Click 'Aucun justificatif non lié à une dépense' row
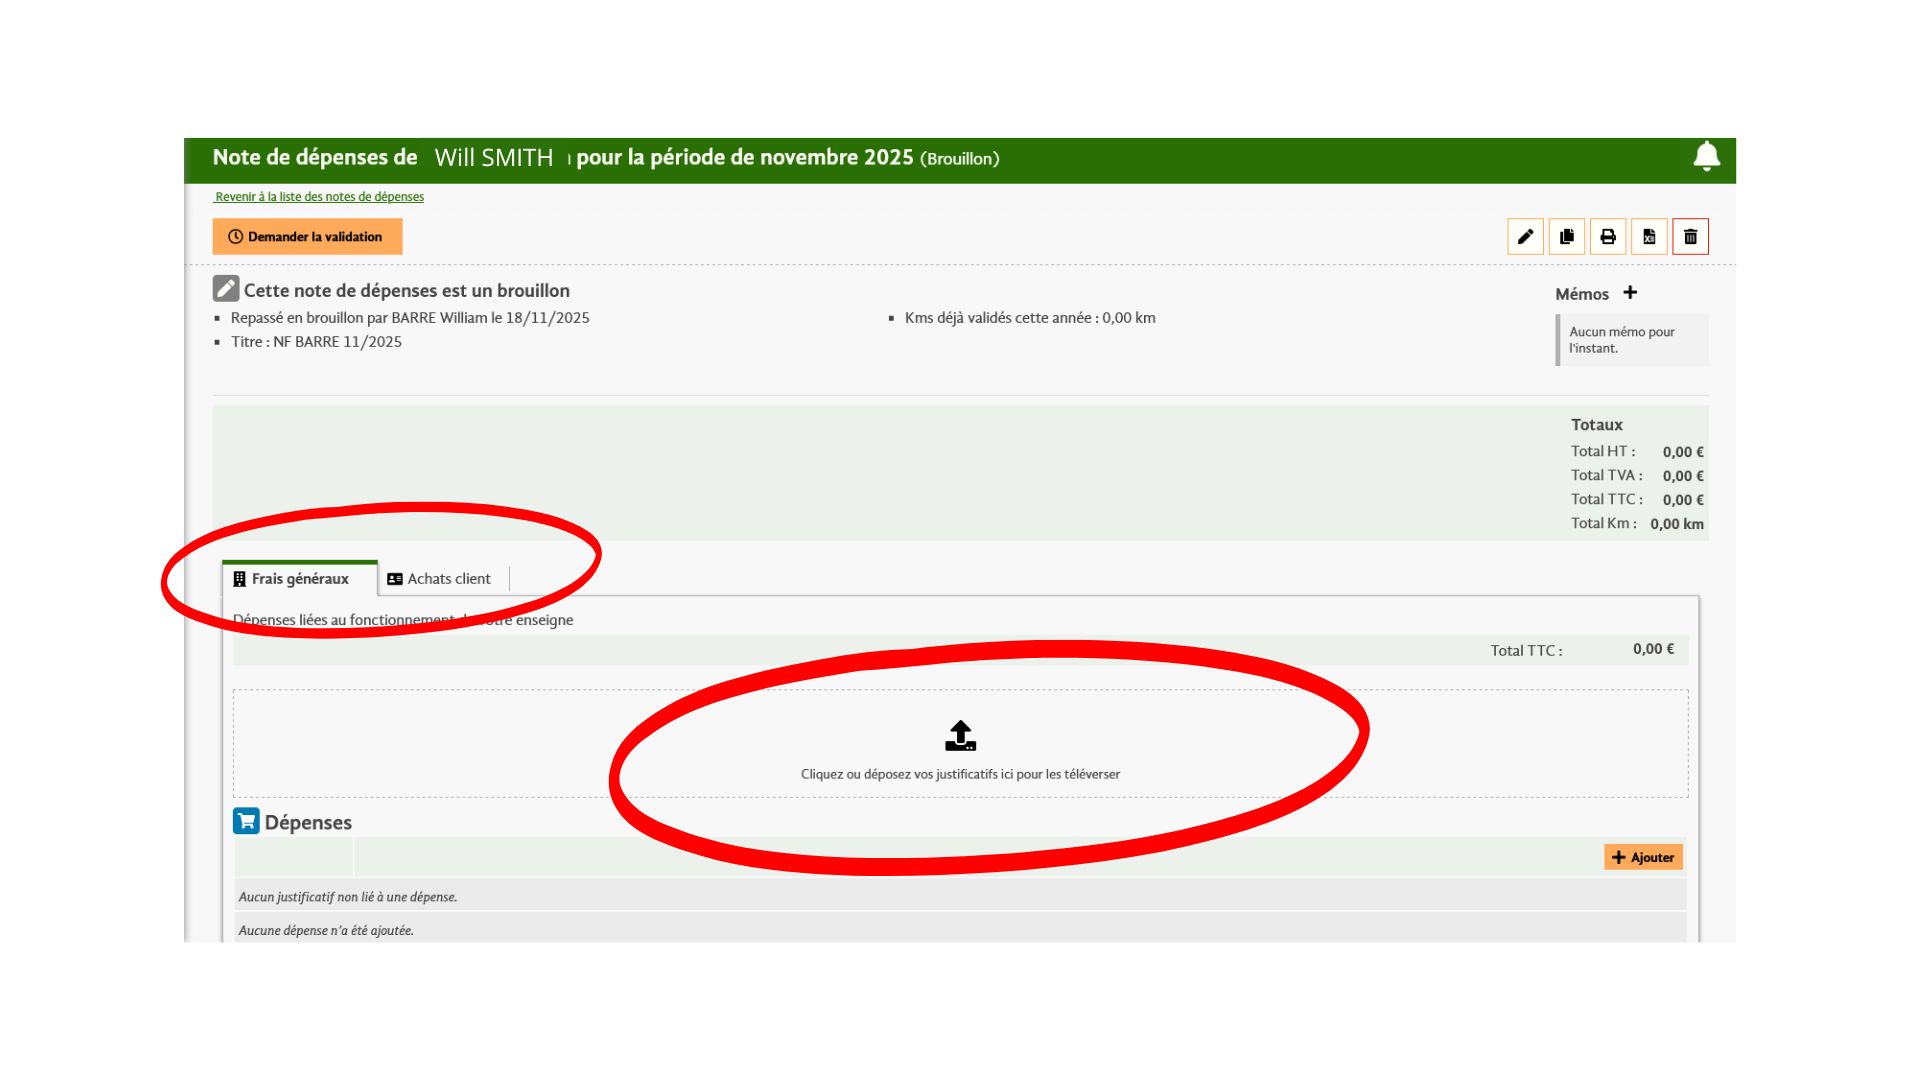Viewport: 1920px width, 1080px height. [960, 896]
